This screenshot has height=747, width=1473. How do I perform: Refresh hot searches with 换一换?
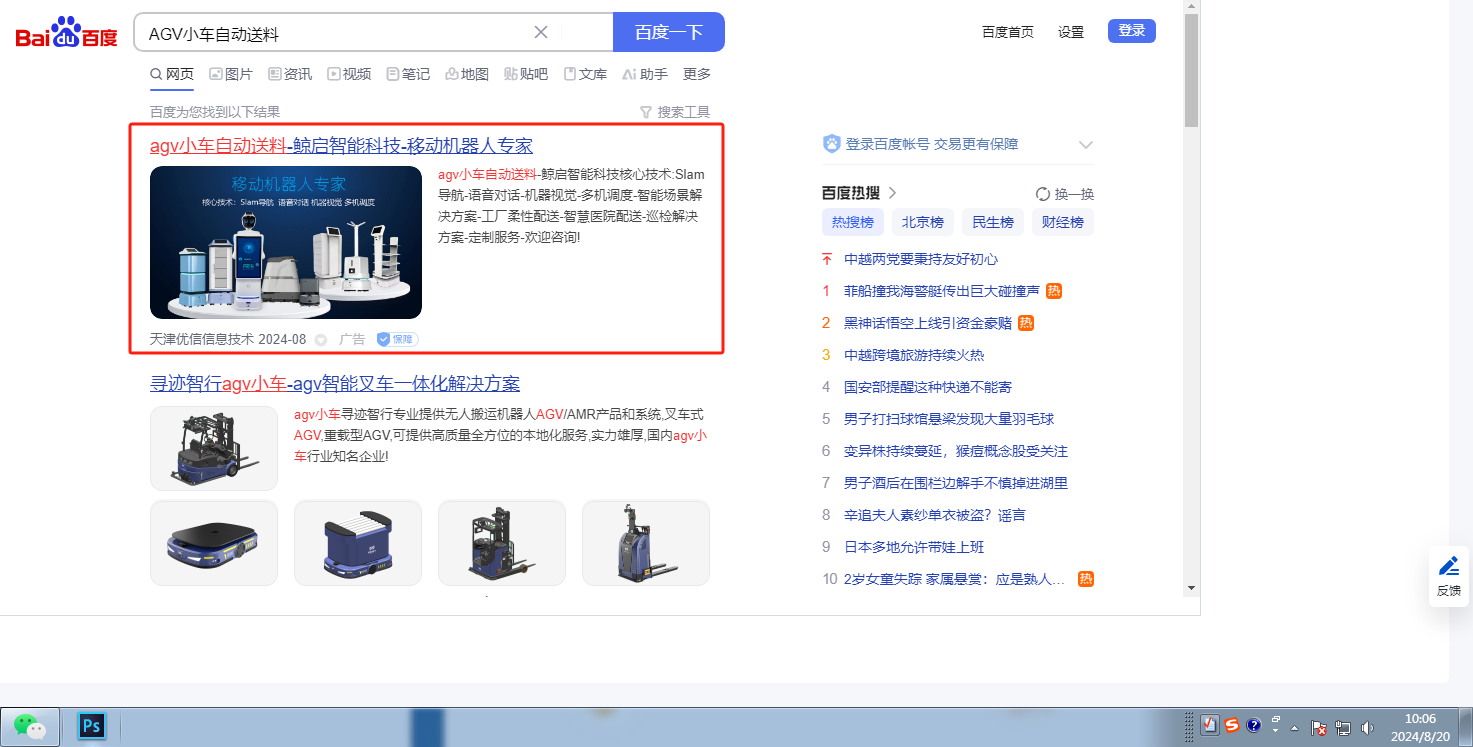point(1065,194)
